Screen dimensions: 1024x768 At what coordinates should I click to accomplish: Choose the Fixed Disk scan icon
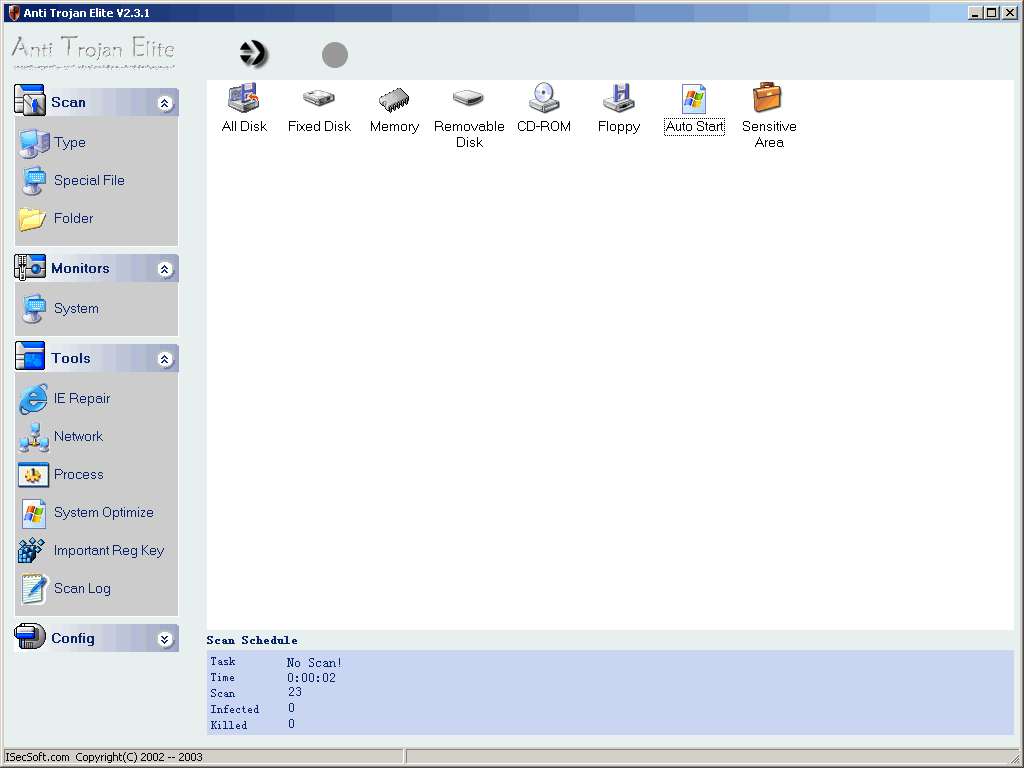tap(319, 99)
